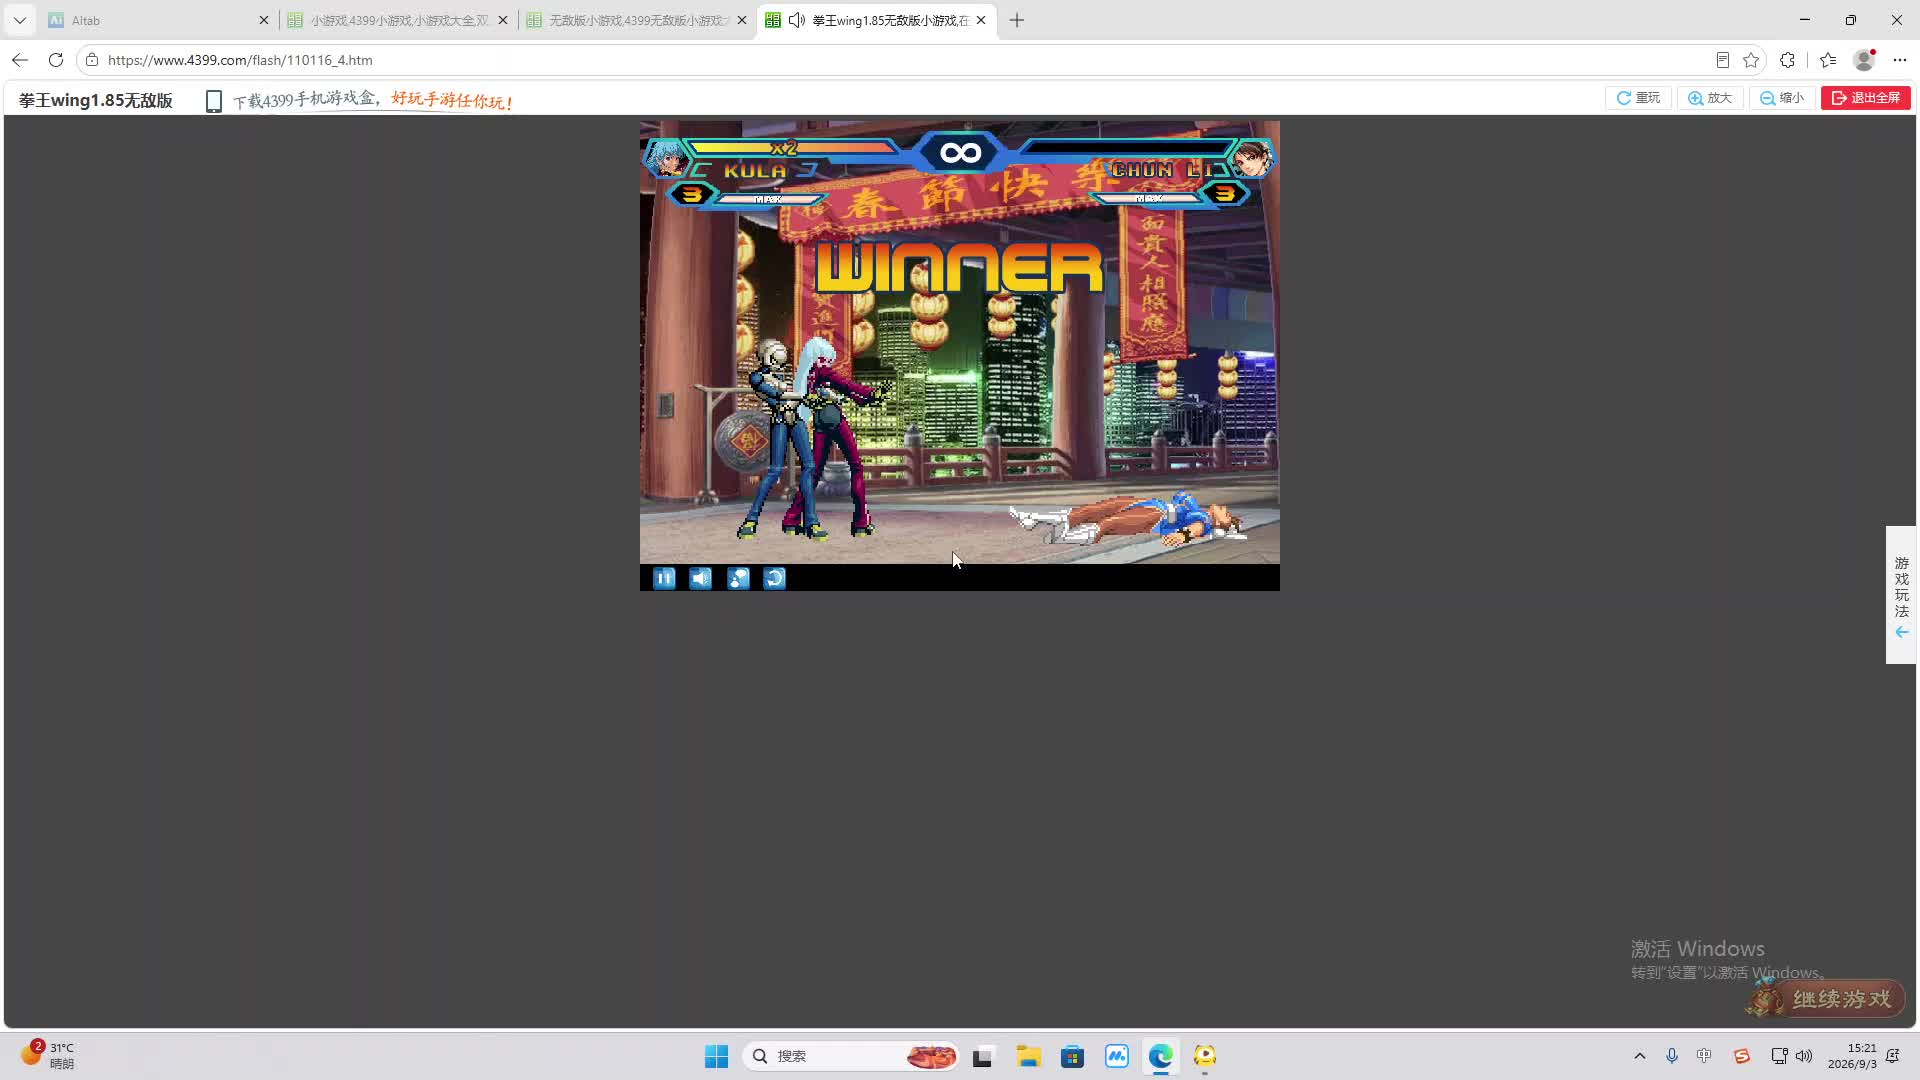The width and height of the screenshot is (1920, 1080).
Task: Click the microphone tray icon
Action: coord(1672,1056)
